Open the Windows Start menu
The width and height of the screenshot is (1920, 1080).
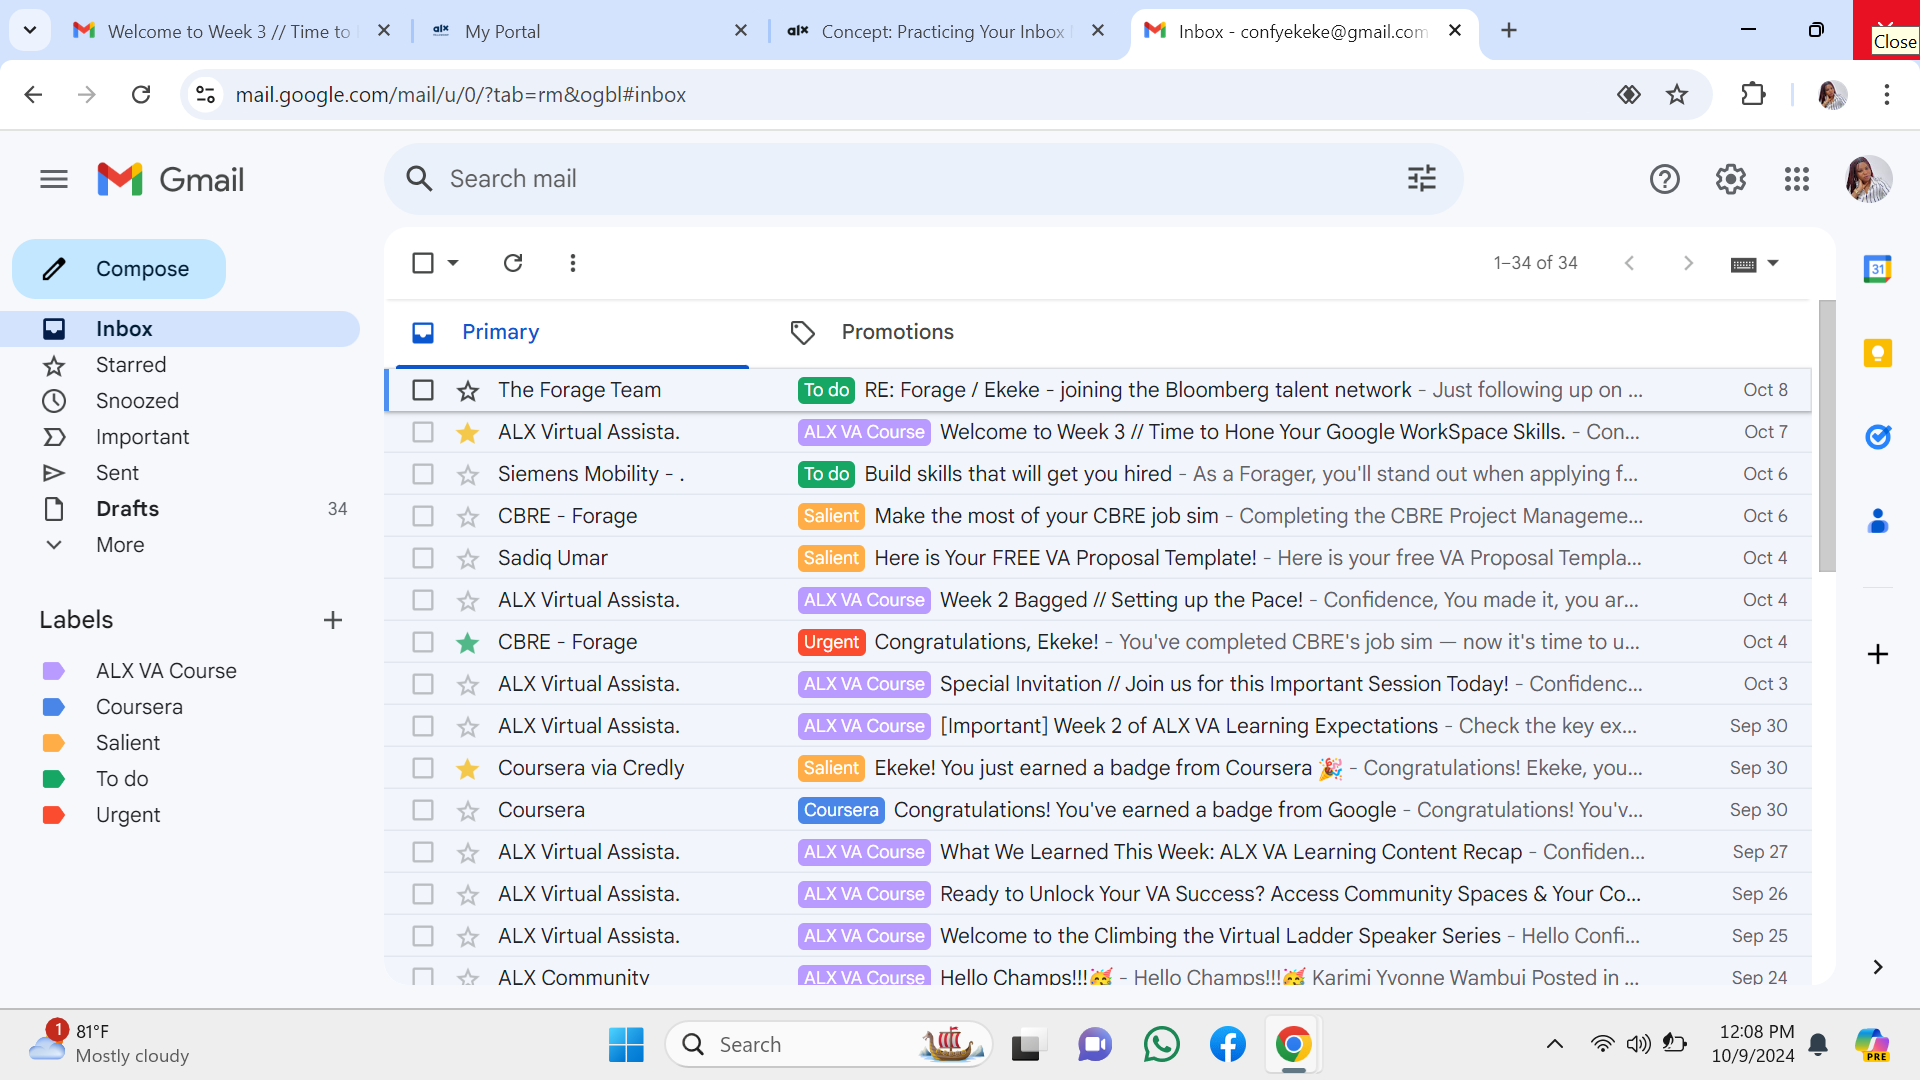point(626,1045)
